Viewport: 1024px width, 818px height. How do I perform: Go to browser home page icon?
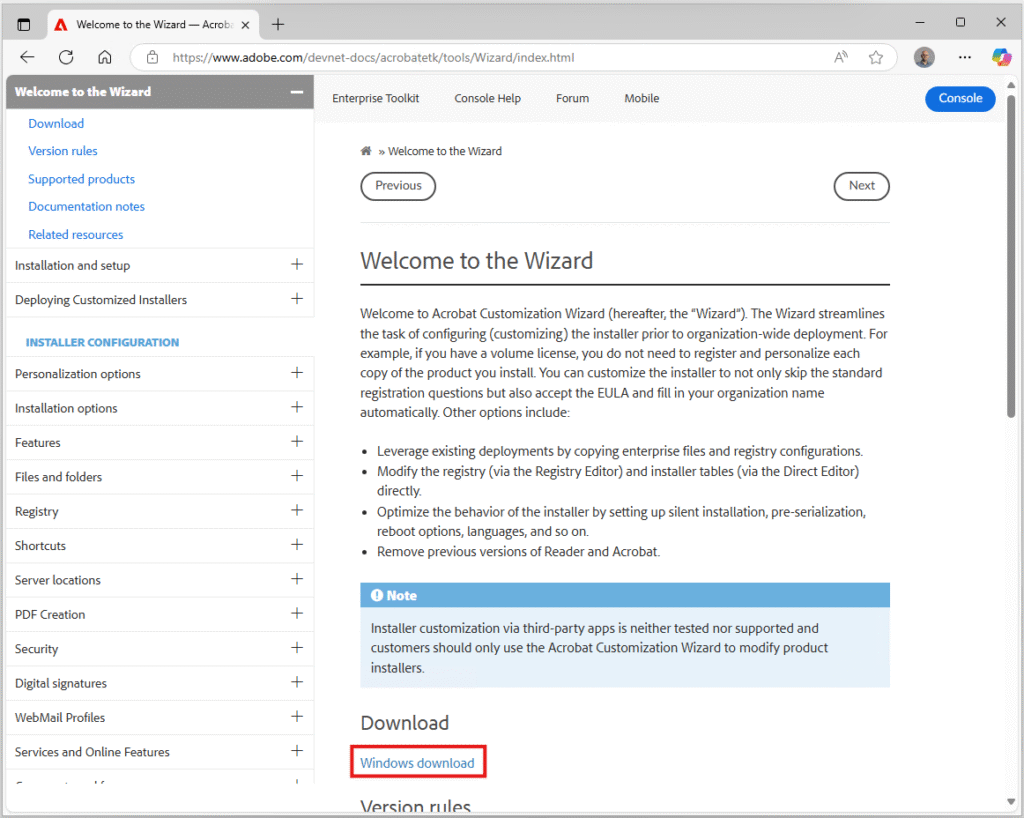(105, 57)
